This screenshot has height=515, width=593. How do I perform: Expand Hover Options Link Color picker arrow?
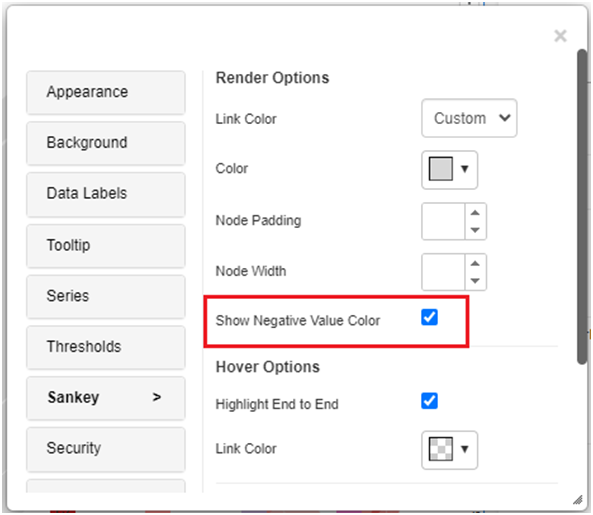(x=465, y=449)
